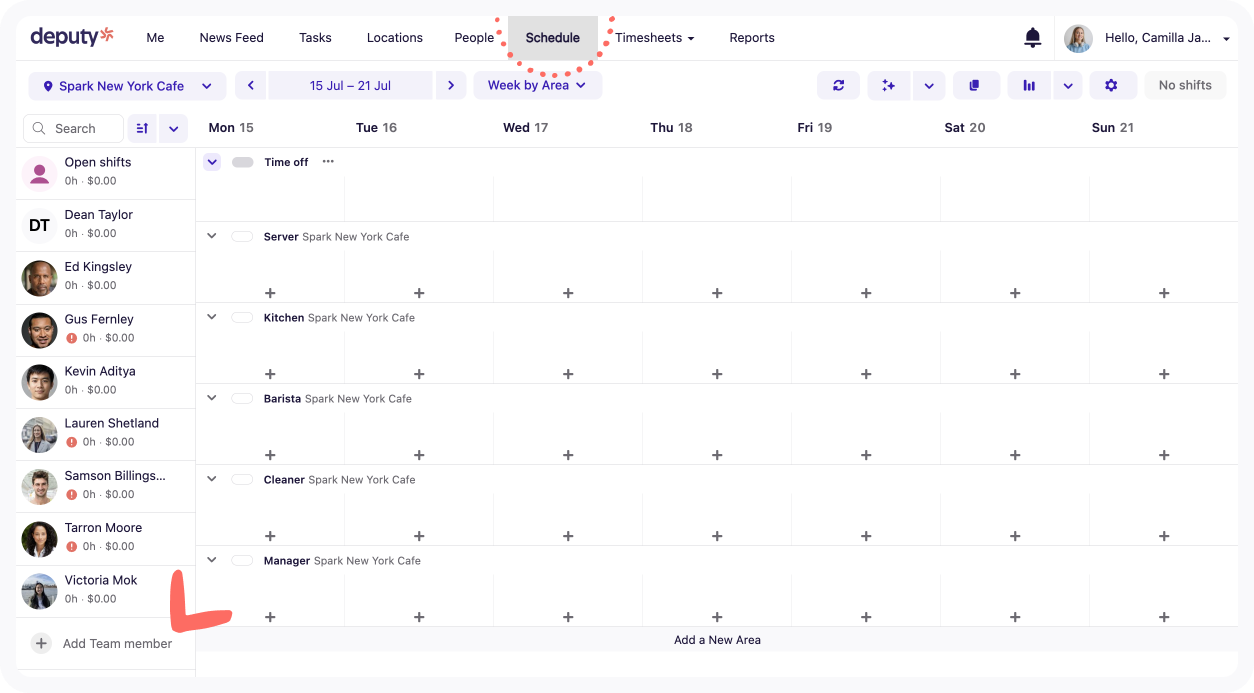This screenshot has height=693, width=1254.
Task: Open the copy schedule icon
Action: [x=976, y=85]
